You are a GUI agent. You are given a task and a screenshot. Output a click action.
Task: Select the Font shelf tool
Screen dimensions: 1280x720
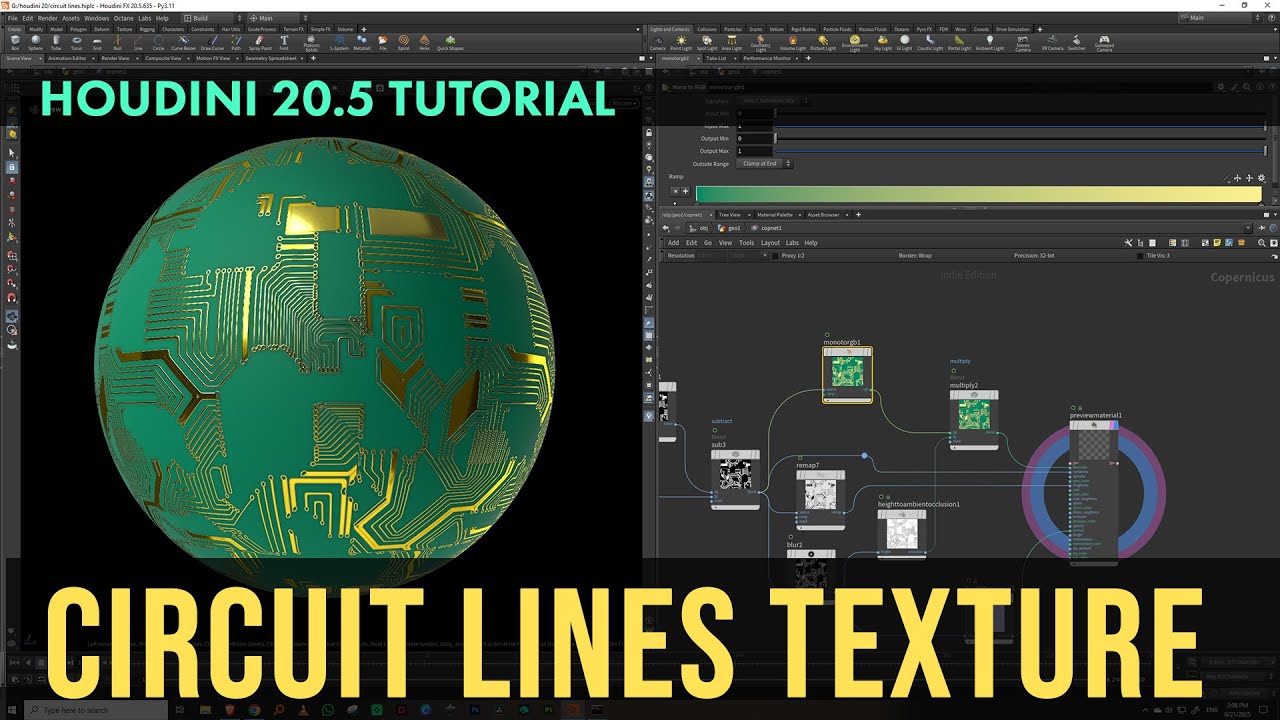[284, 43]
